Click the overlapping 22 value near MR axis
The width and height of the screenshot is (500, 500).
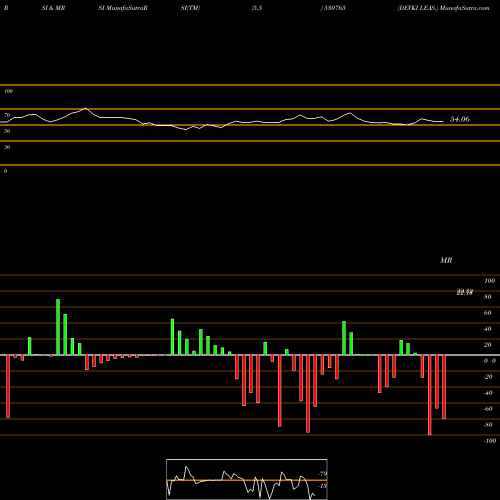pos(465,292)
